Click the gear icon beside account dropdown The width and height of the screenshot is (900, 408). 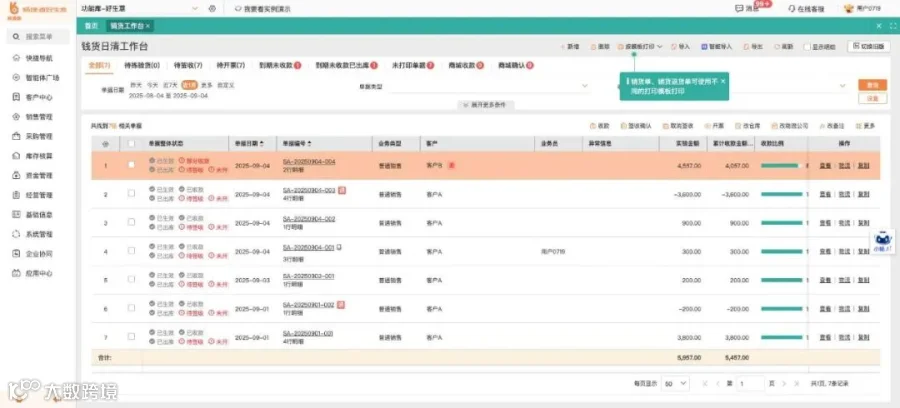point(212,9)
